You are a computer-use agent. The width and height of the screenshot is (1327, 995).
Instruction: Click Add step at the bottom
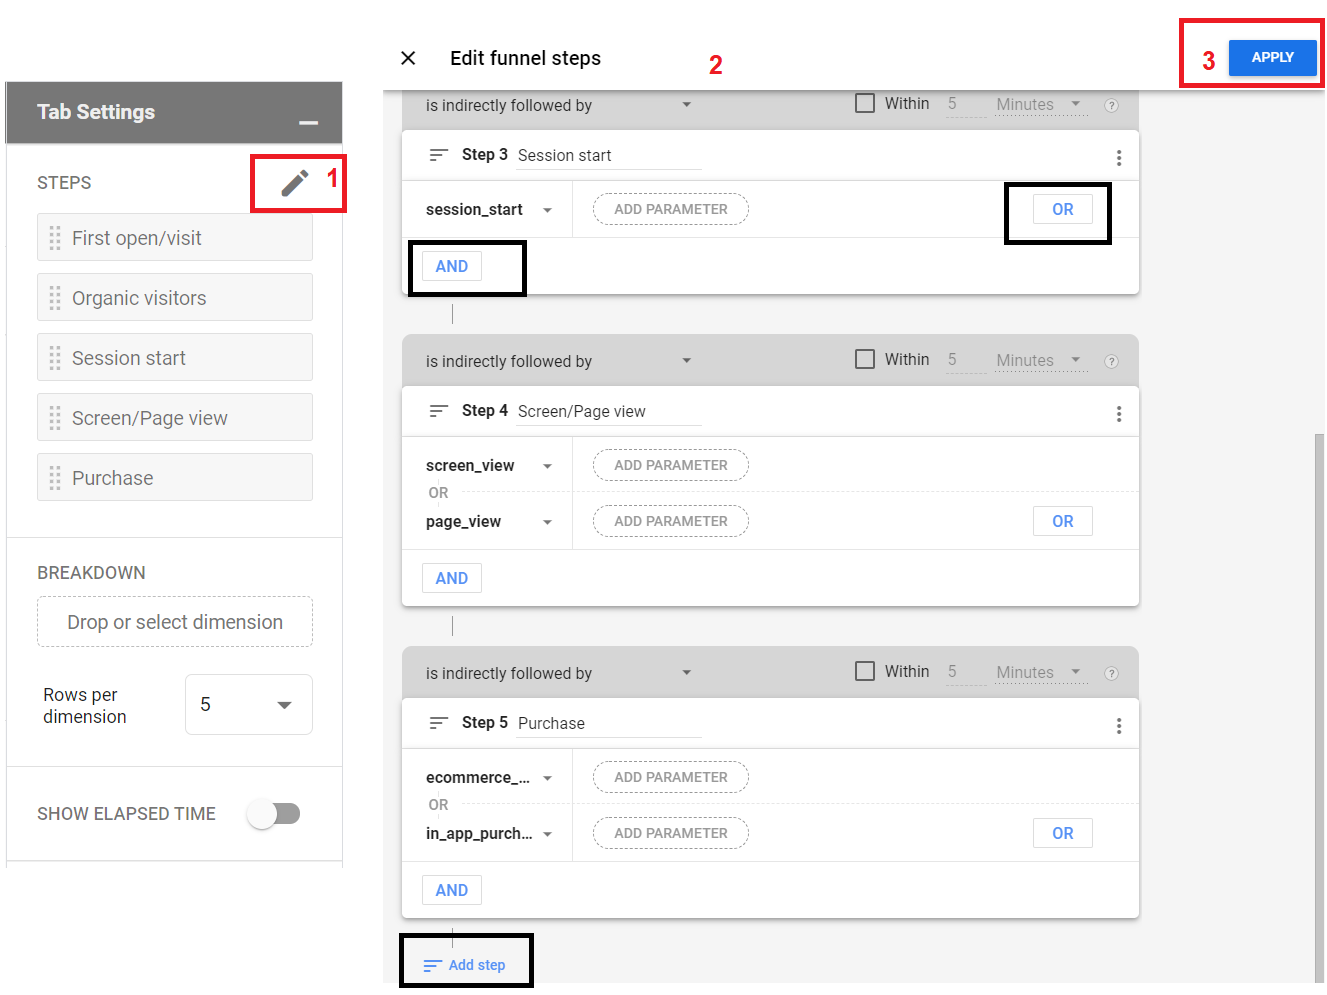coord(465,965)
